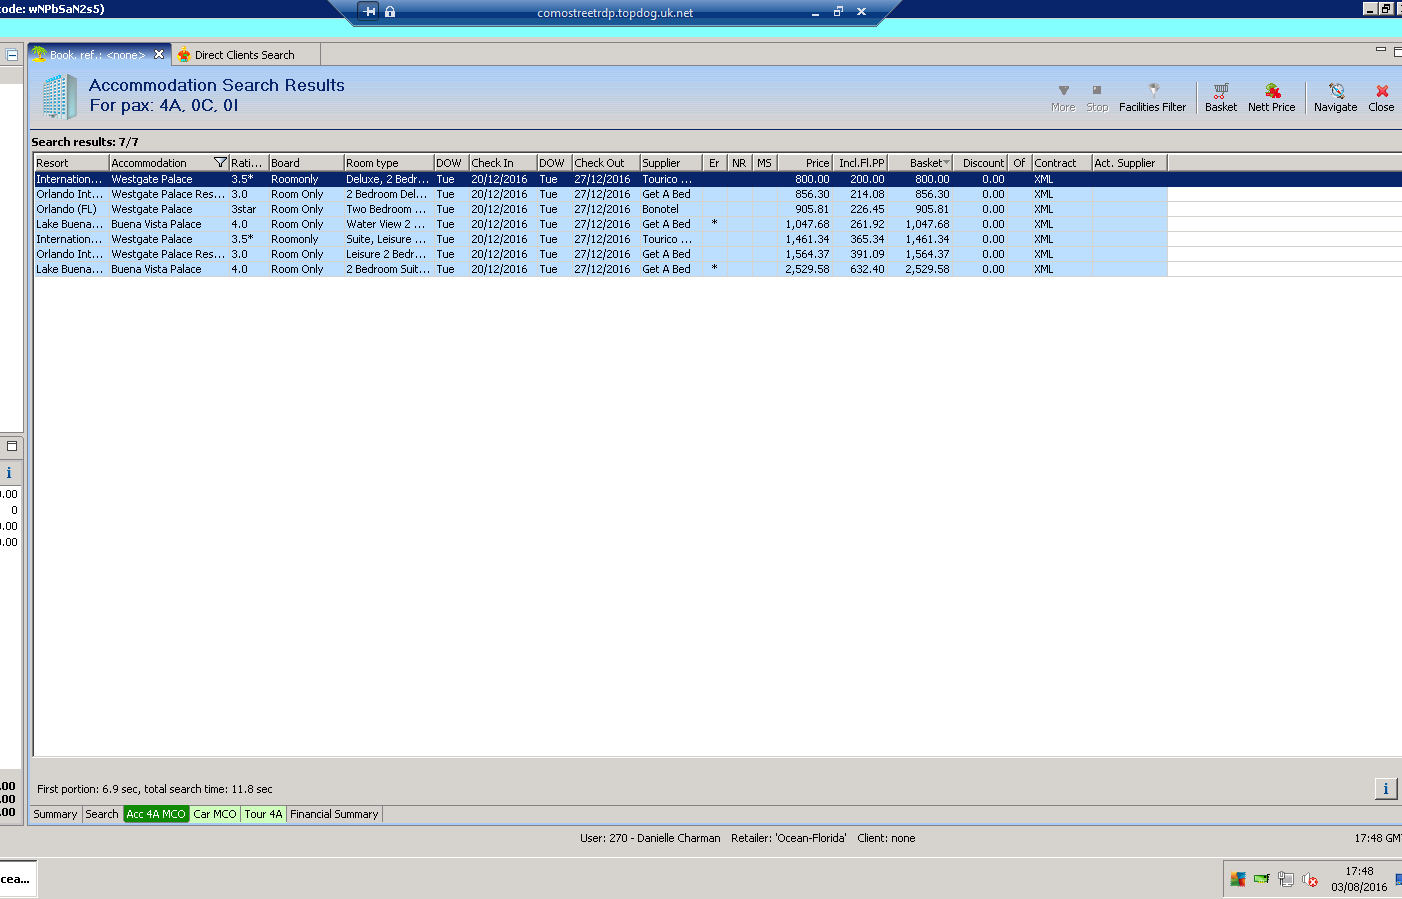Viewport: 1402px width, 899px height.
Task: Click the 3star rating cell
Action: tap(249, 209)
